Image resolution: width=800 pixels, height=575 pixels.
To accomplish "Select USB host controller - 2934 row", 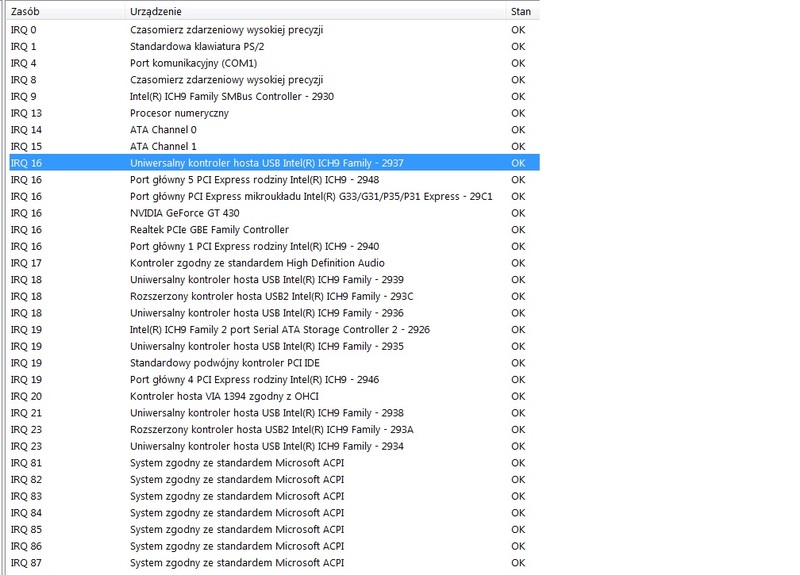I will click(x=274, y=446).
